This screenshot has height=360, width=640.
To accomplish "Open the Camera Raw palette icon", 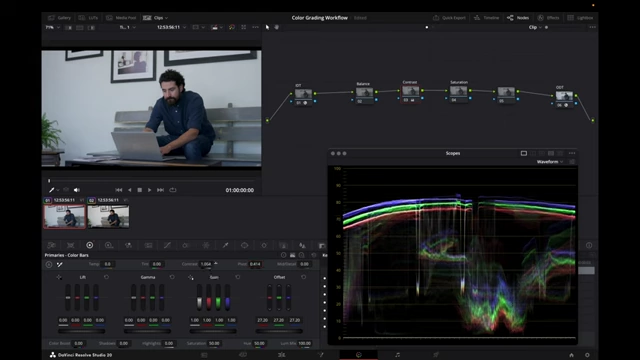I will (x=51, y=245).
